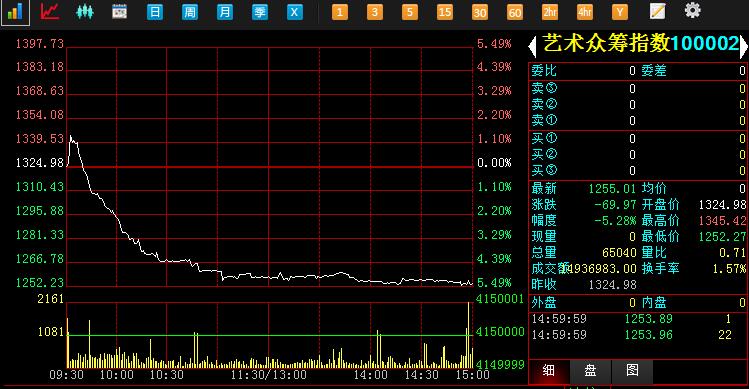Screen dimensions: 749x389
Task: Select weekly period 周 button
Action: coord(190,11)
